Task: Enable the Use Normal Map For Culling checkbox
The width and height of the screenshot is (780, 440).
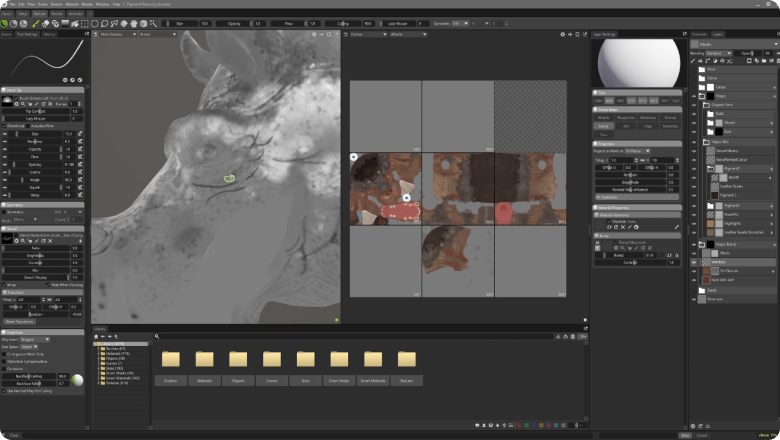Action: tap(5, 391)
